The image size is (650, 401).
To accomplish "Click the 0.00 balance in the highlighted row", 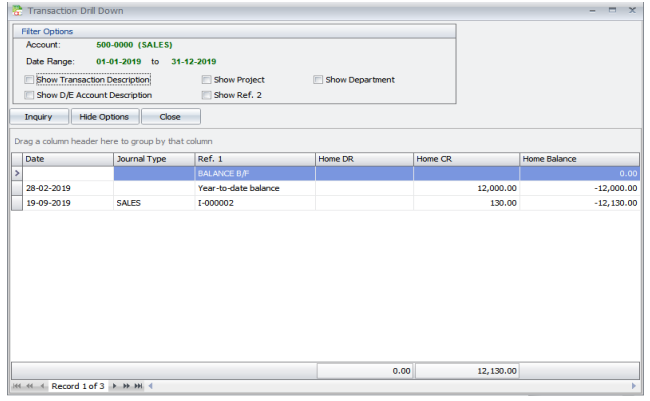I will pos(580,173).
